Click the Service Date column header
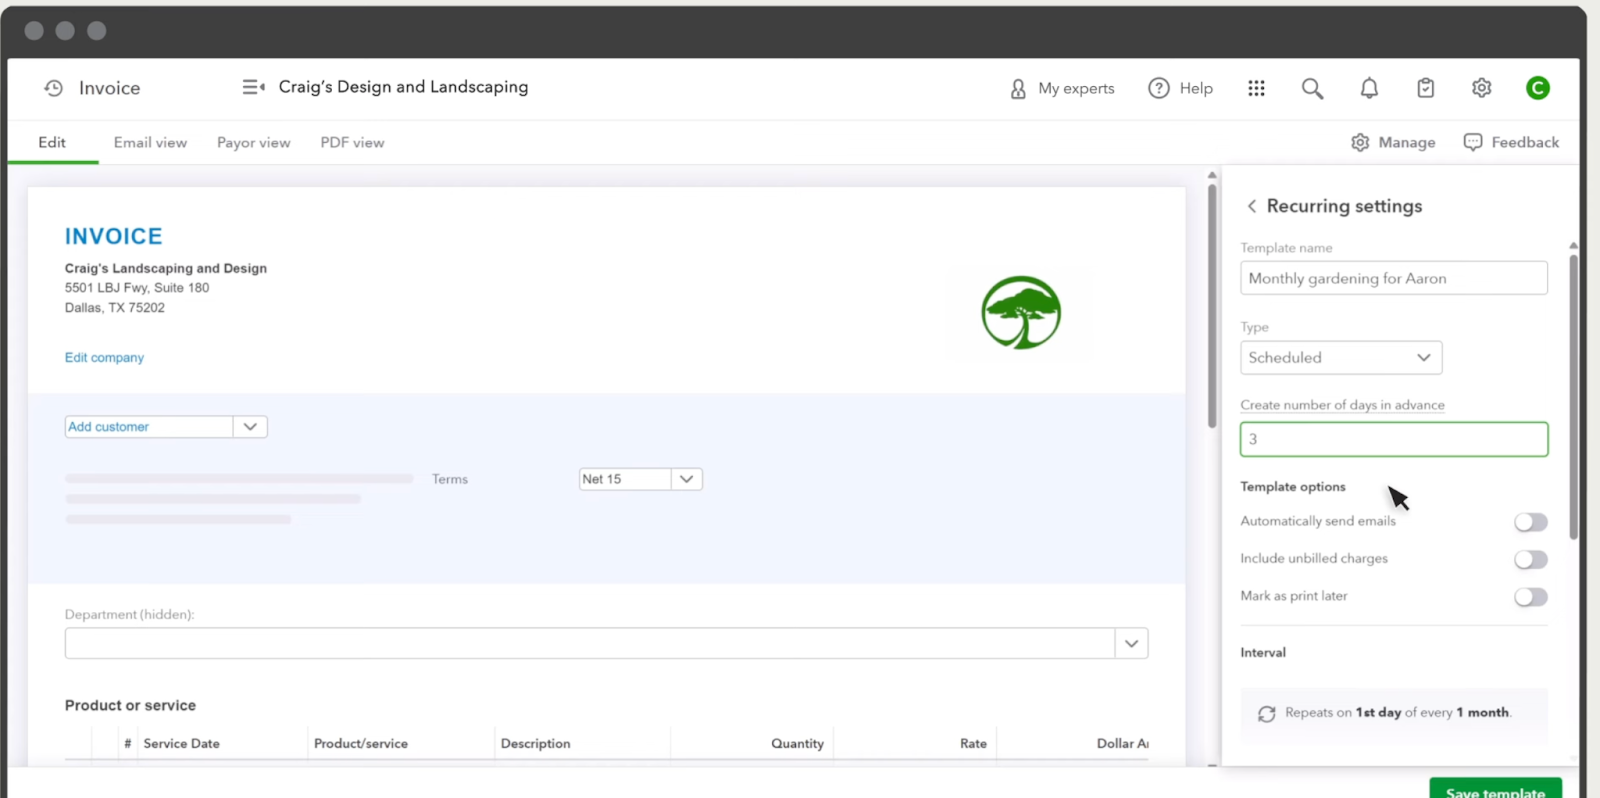Image resolution: width=1600 pixels, height=798 pixels. tap(181, 743)
